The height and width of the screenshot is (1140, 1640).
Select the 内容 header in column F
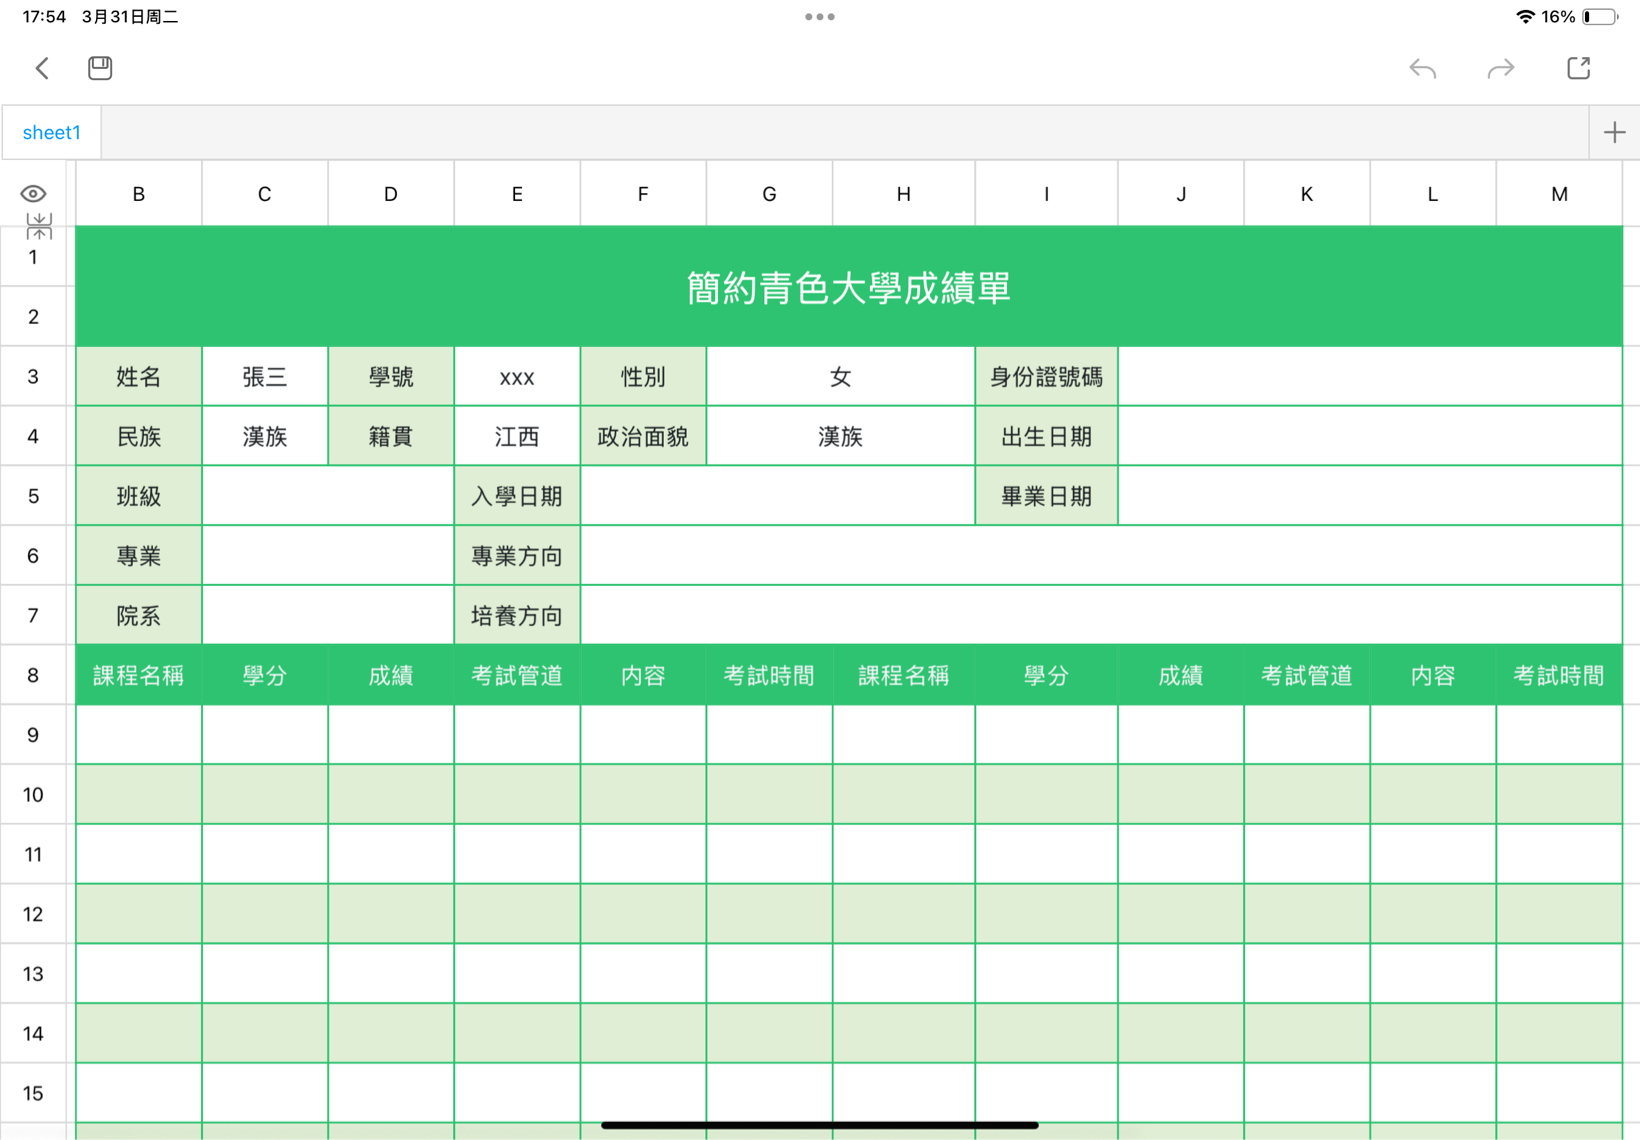click(643, 675)
